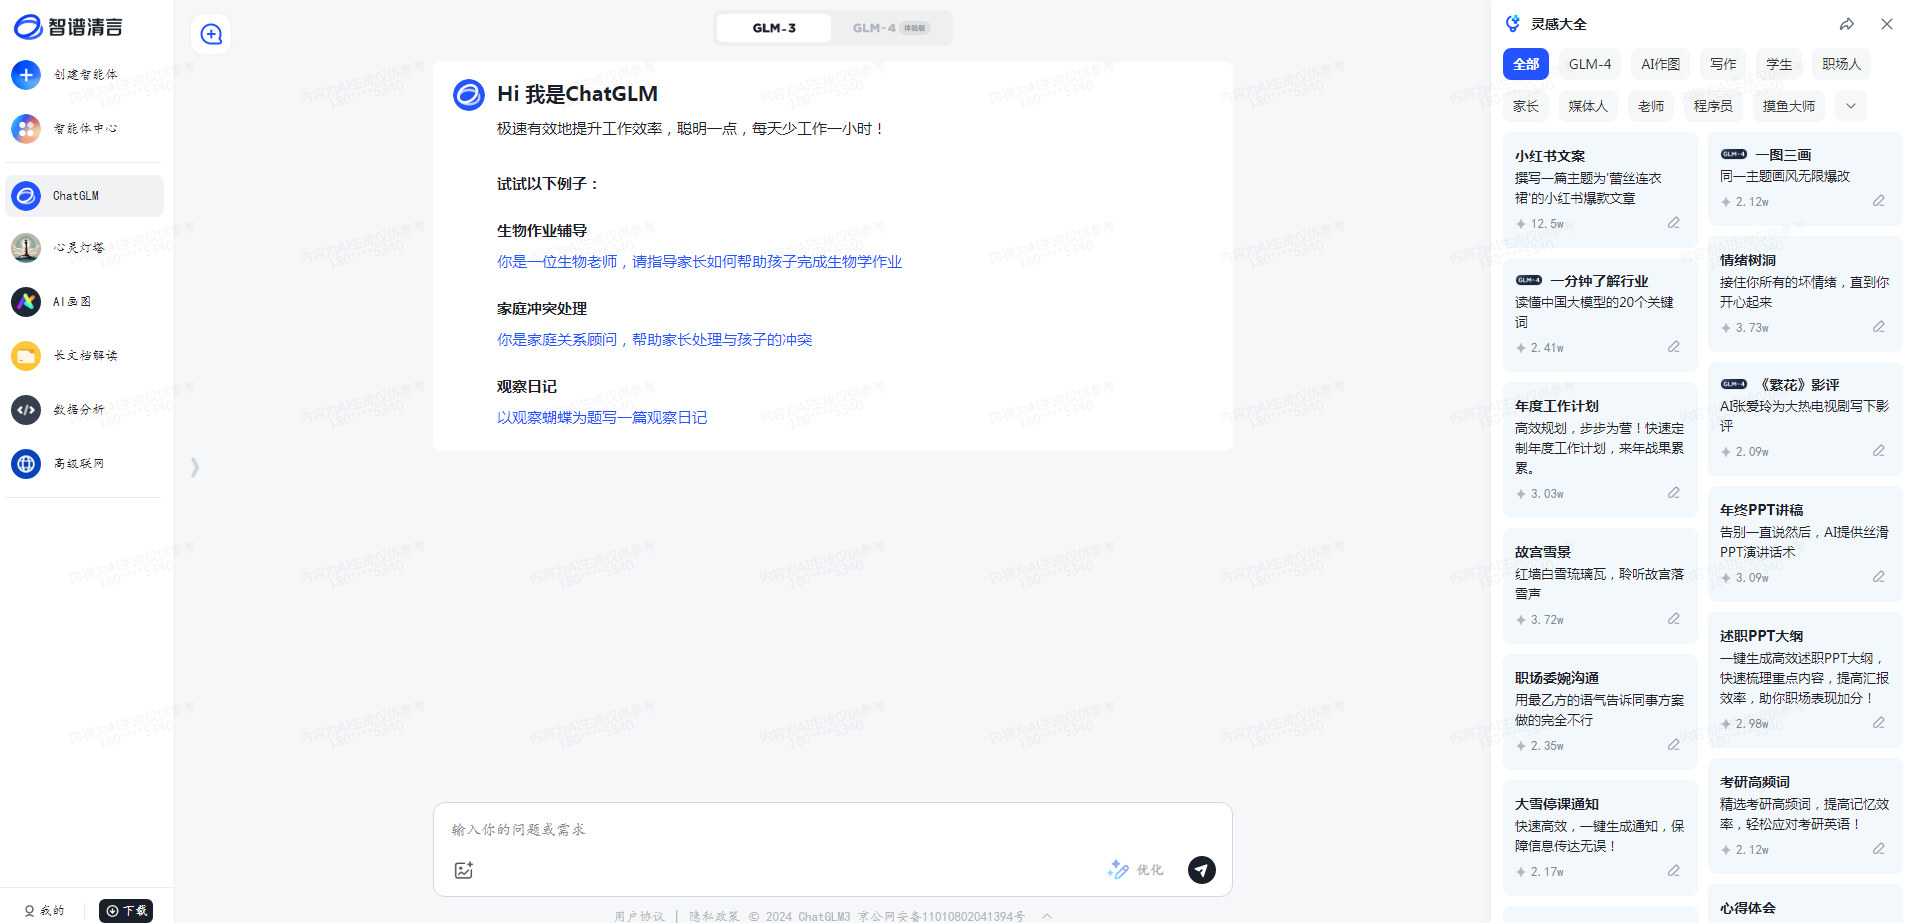Click the 下载 download button
The width and height of the screenshot is (1905, 923).
pyautogui.click(x=126, y=910)
